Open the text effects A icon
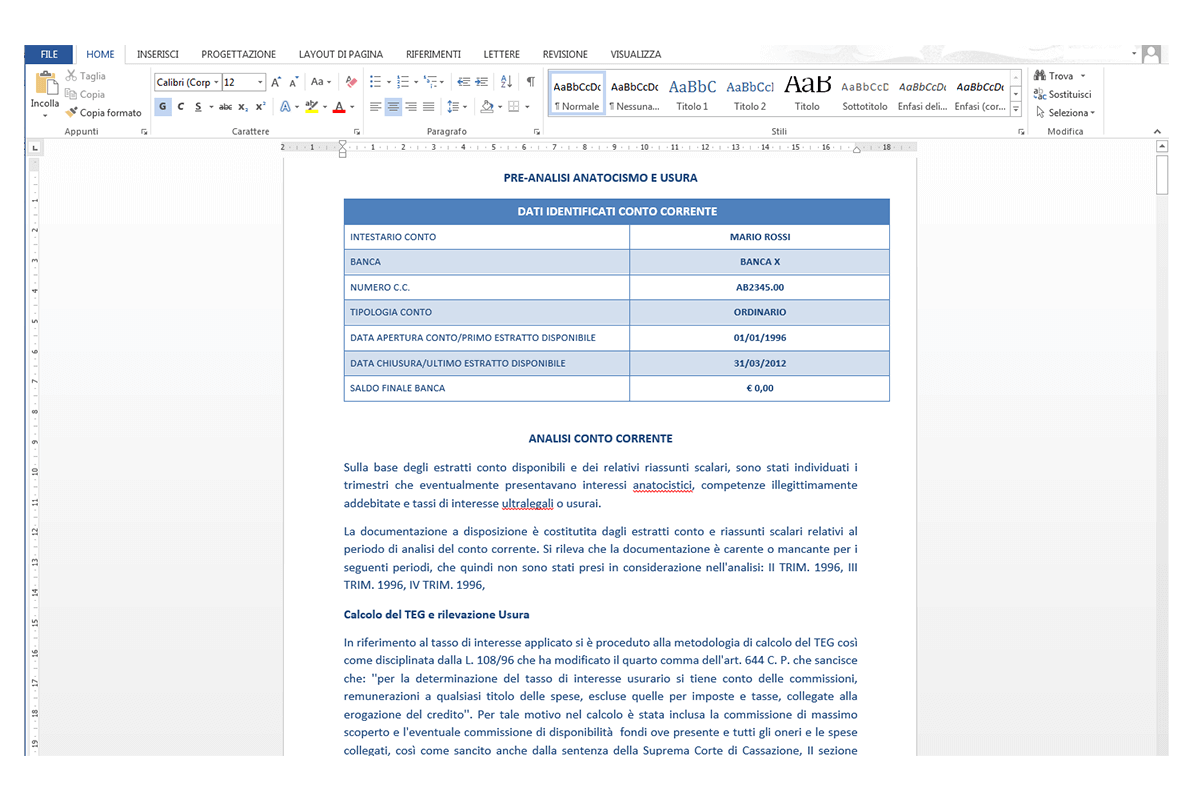 pyautogui.click(x=285, y=107)
